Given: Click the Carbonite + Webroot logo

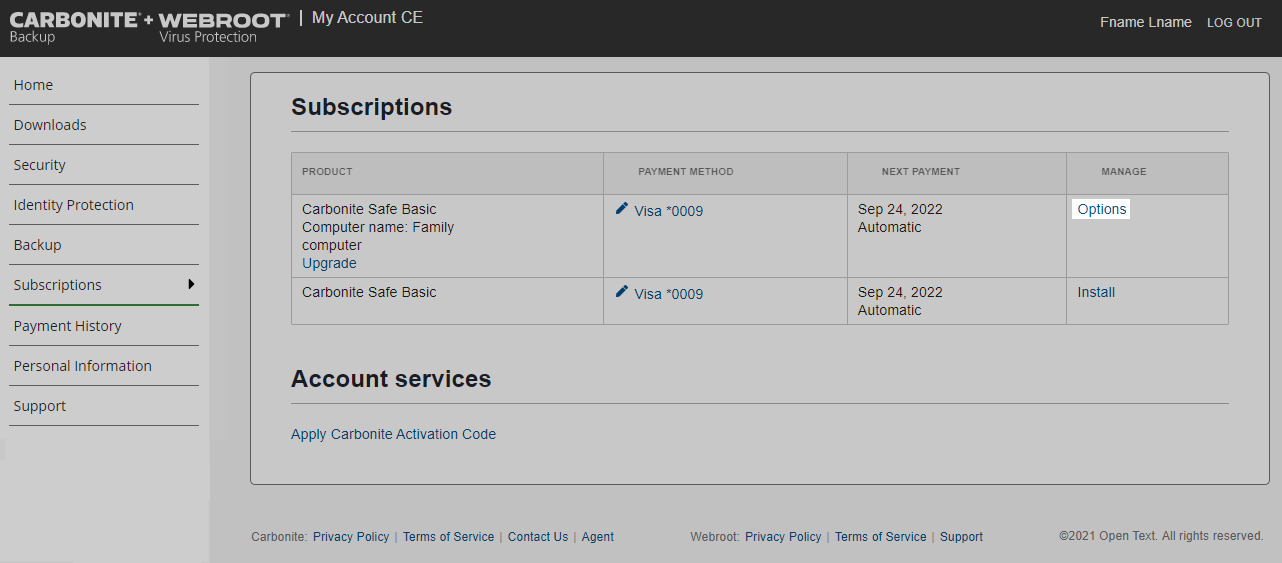Looking at the screenshot, I should [x=149, y=27].
